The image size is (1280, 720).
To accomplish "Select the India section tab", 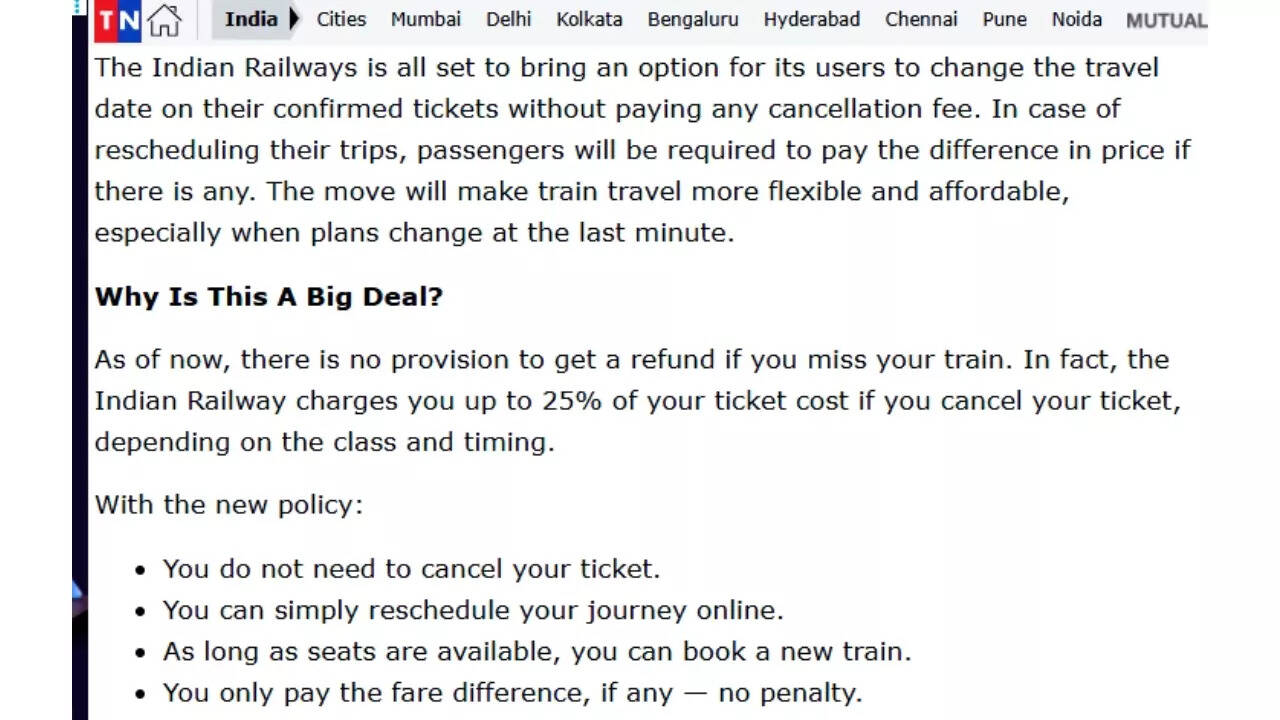I will coord(250,19).
